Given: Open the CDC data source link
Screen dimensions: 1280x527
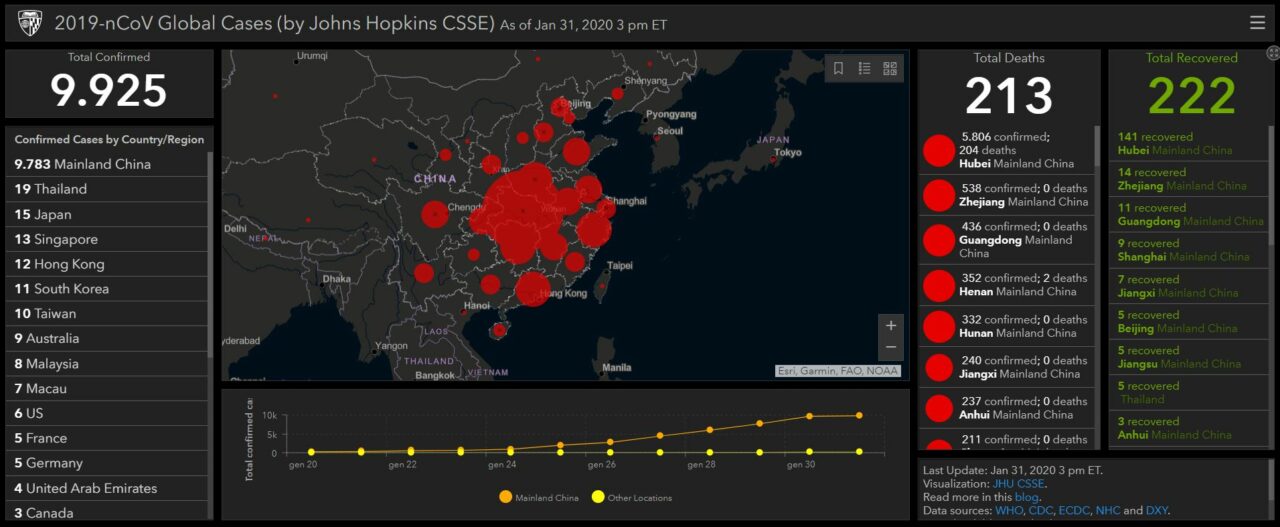Looking at the screenshot, I should [x=1039, y=510].
